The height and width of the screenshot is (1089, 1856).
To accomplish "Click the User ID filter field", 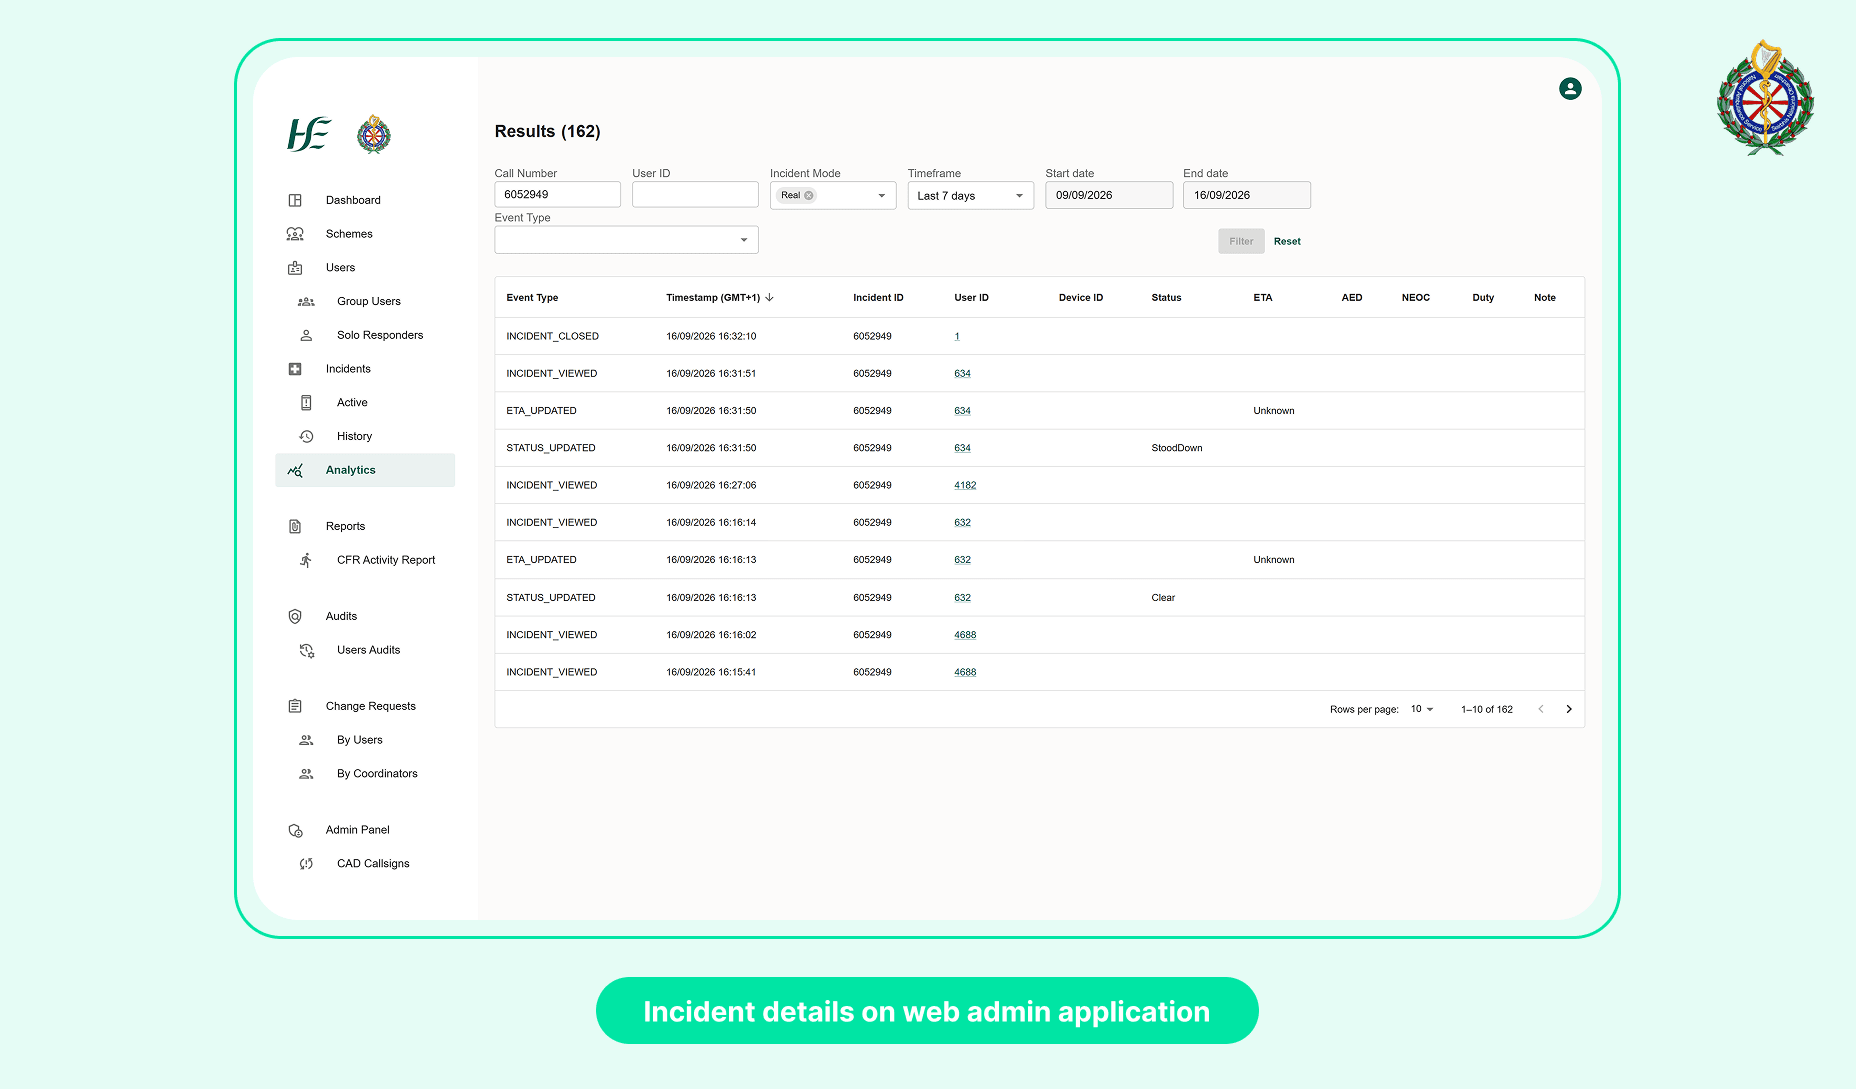I will (695, 195).
